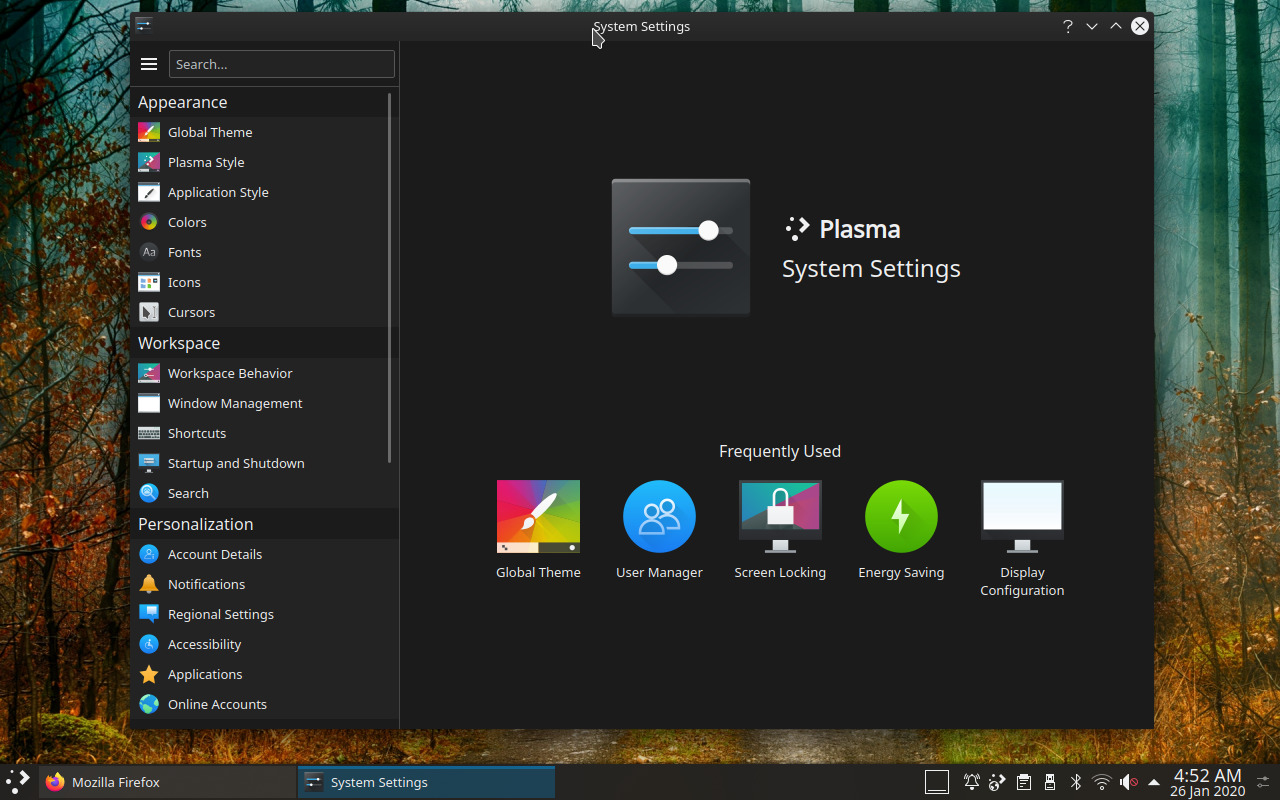Viewport: 1280px width, 800px height.
Task: Click the sidebar vertical scrollbar
Action: [x=390, y=277]
